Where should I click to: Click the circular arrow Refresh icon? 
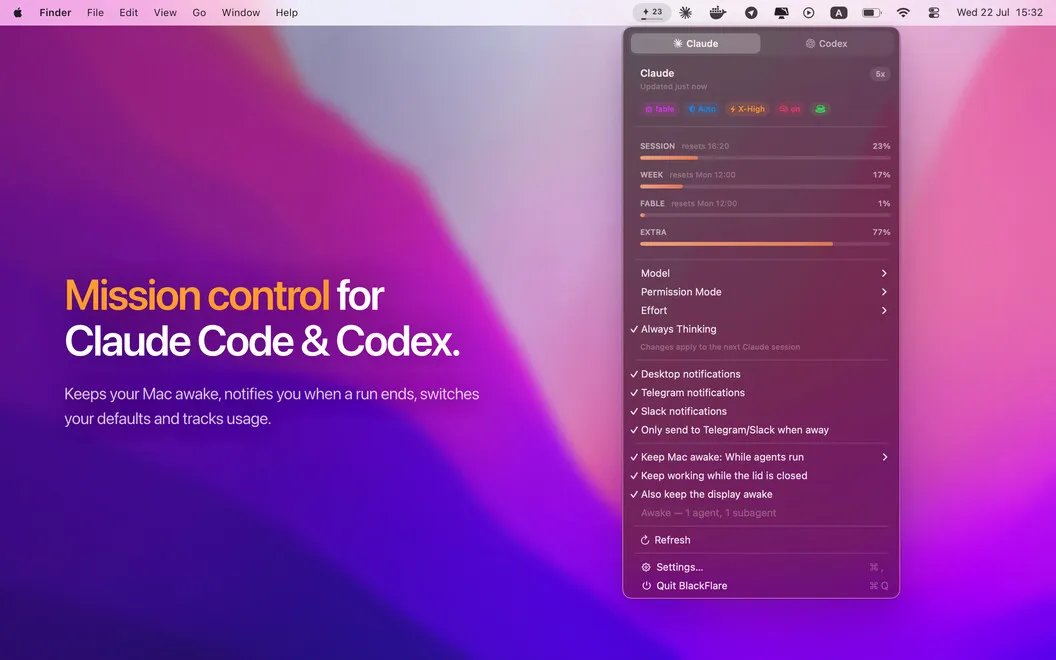point(645,540)
